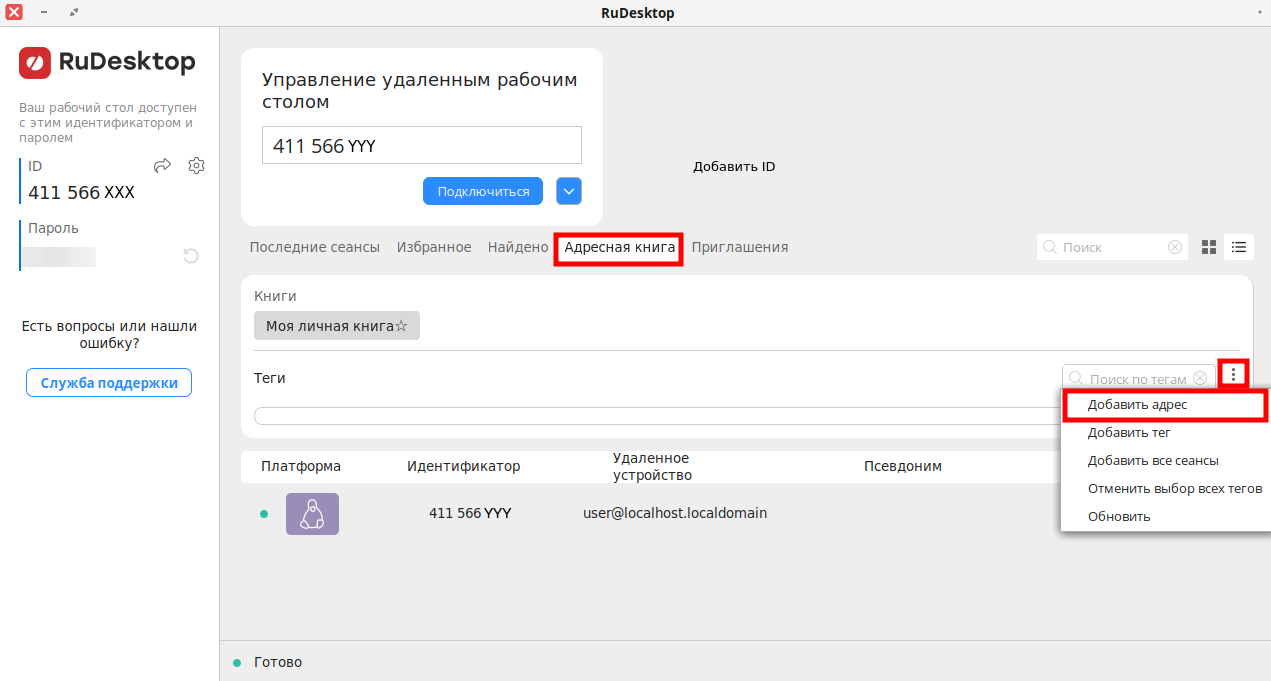1271x681 pixels.
Task: Click the Поиск по тегам field
Action: point(1139,378)
